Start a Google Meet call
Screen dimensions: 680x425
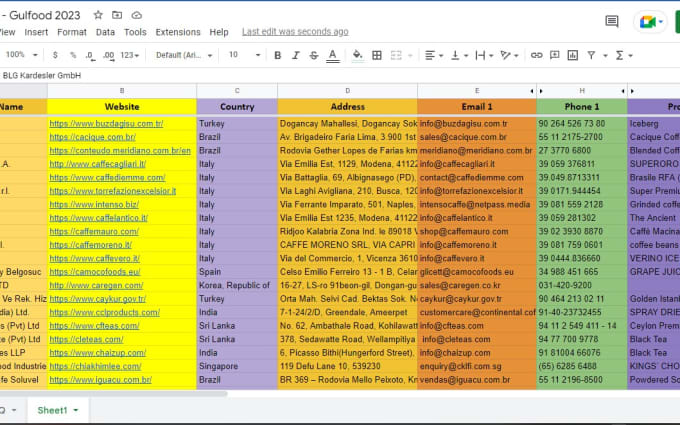[x=647, y=22]
